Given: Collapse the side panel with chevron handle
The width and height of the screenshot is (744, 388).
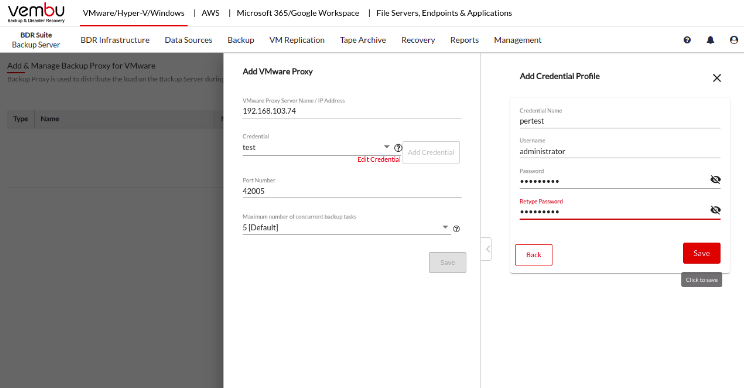Looking at the screenshot, I should point(487,249).
